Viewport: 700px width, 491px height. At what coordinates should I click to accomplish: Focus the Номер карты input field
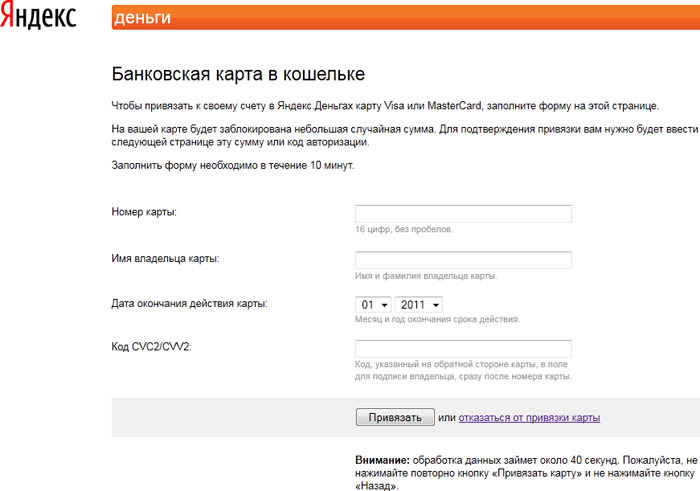tap(463, 213)
